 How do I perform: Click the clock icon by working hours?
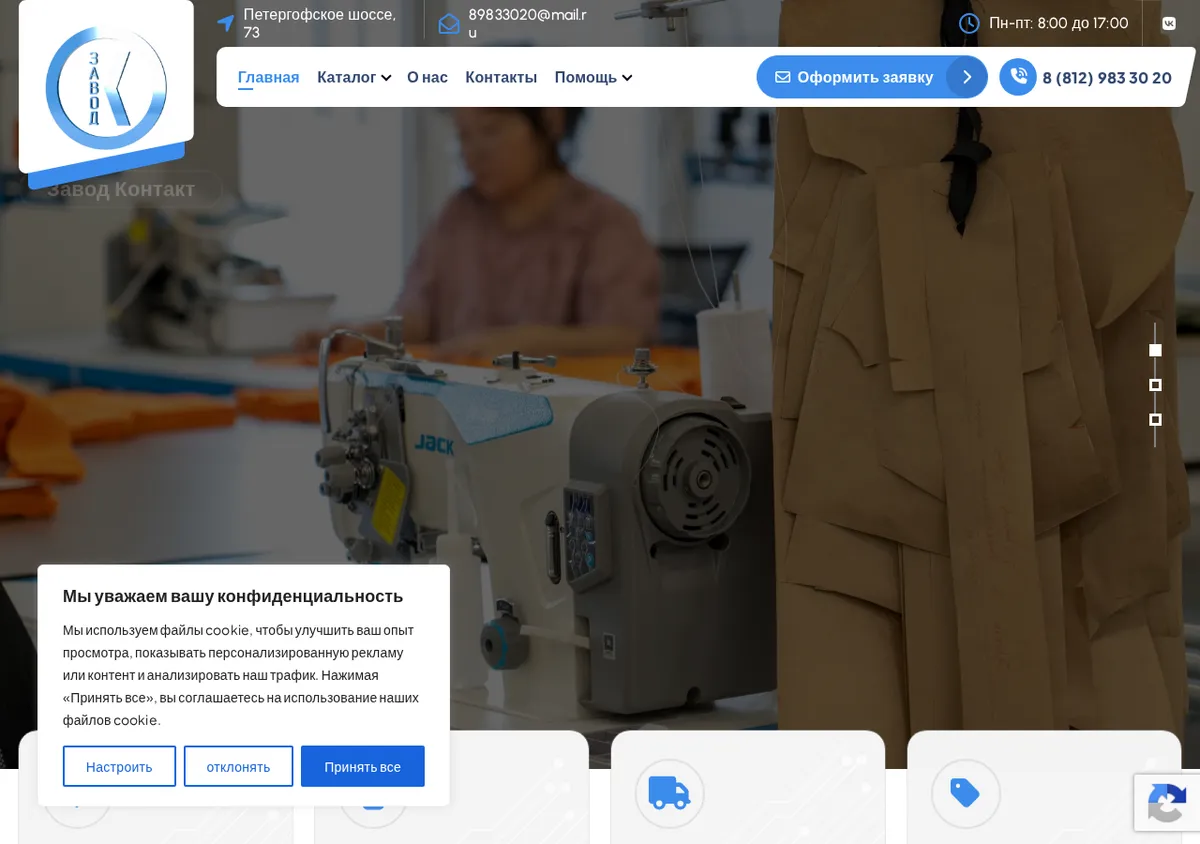969,23
